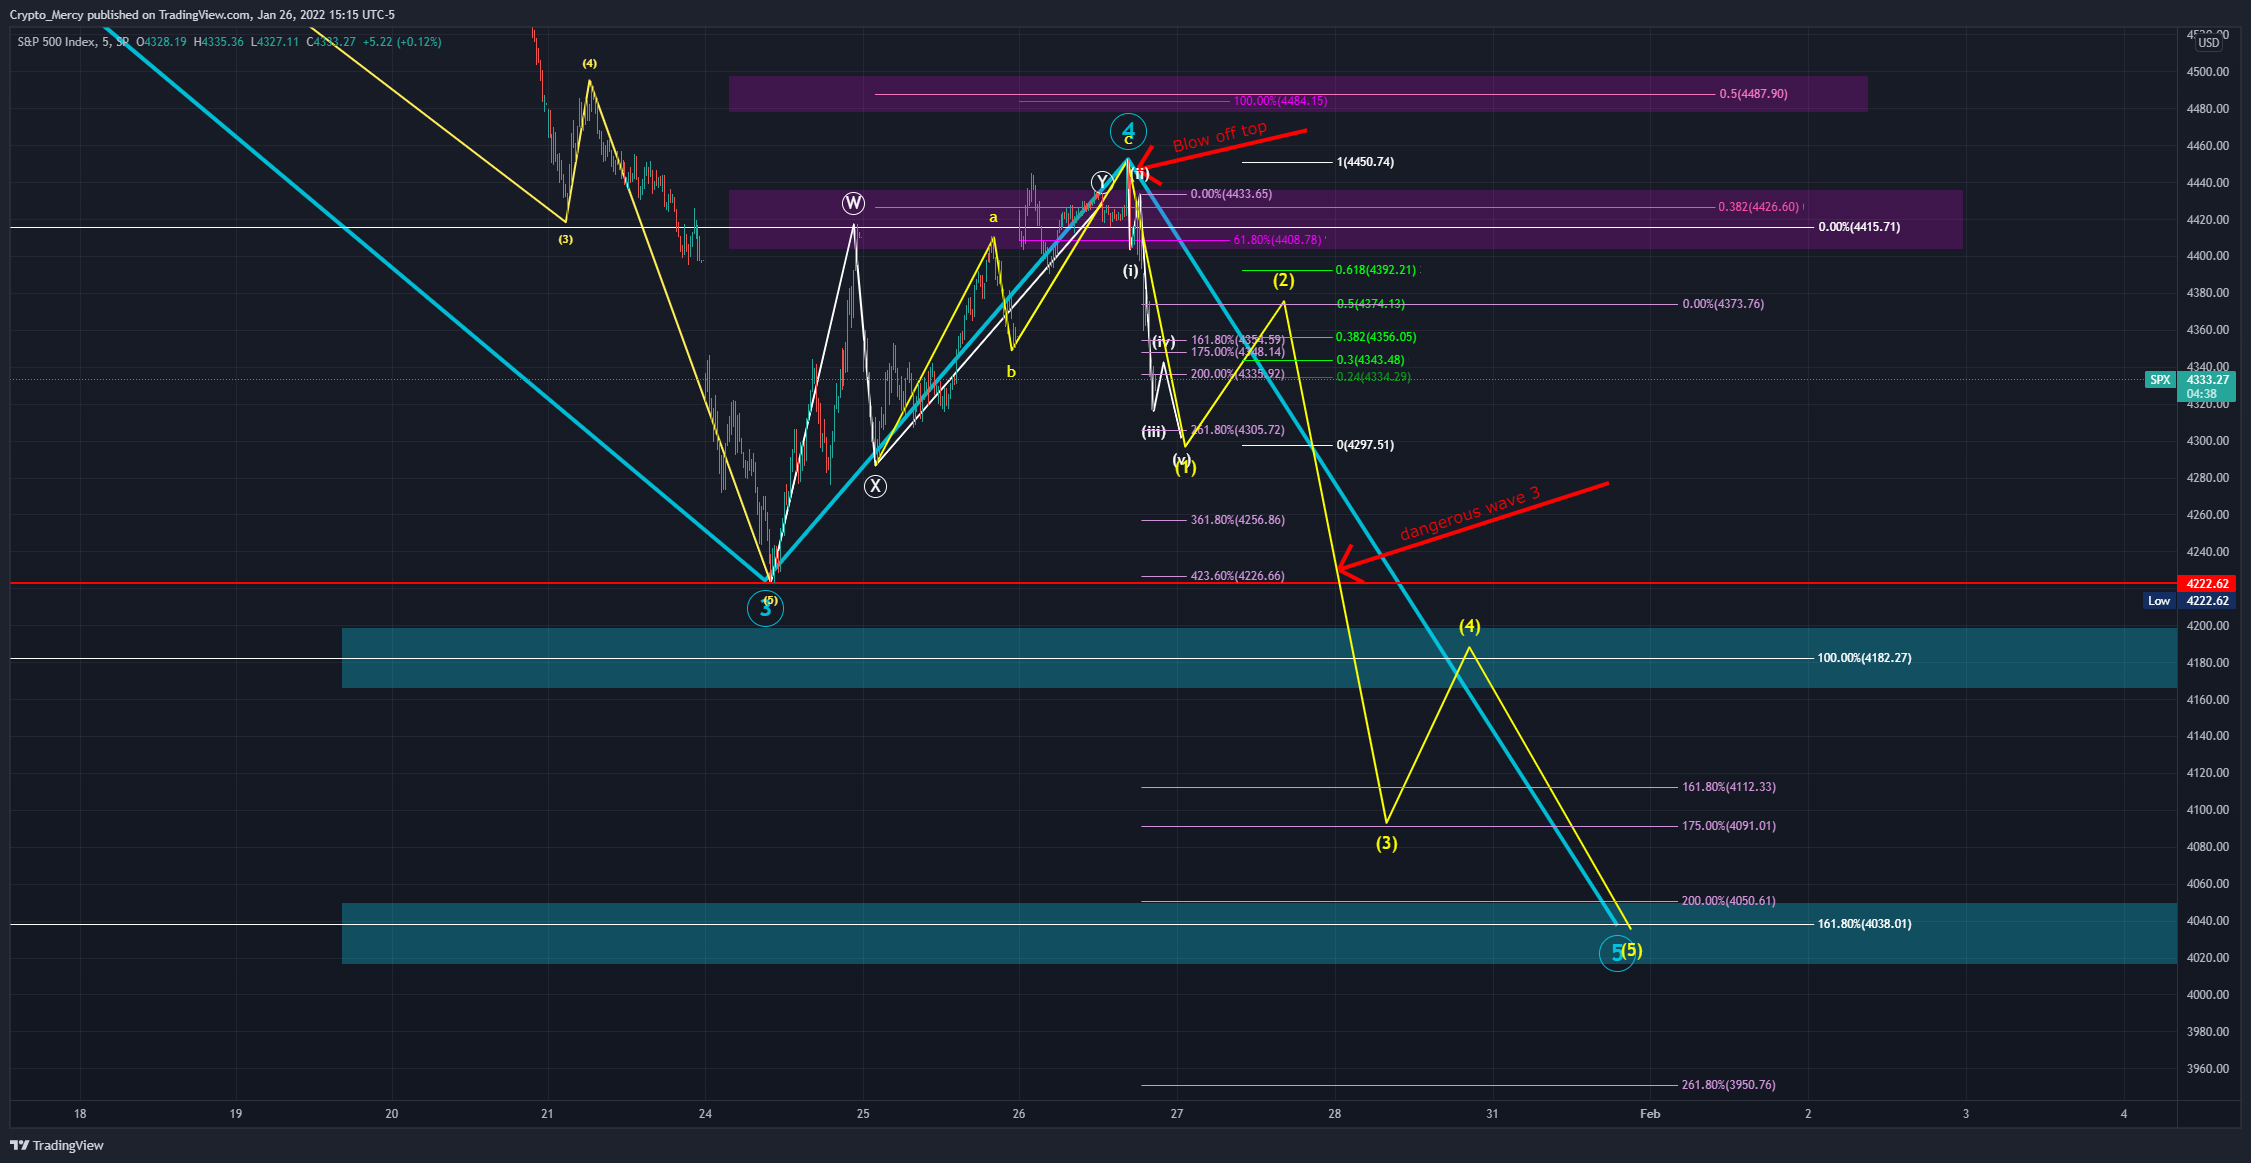Viewport: 2251px width, 1163px height.
Task: Select the yellow 'a' wave label
Action: click(x=993, y=217)
